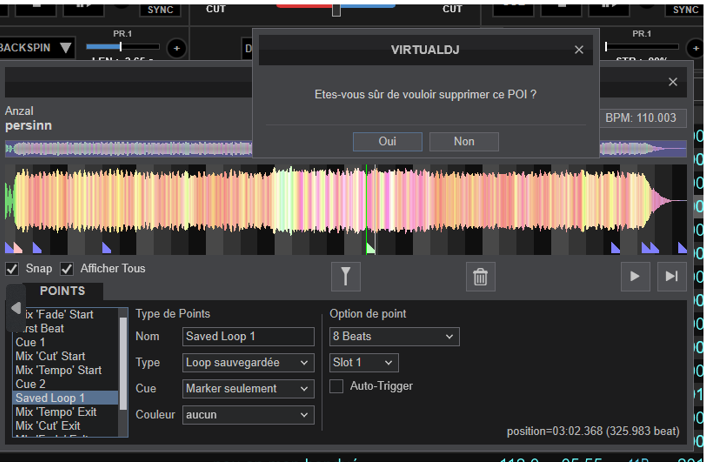Click right deck SYNC button
705x462 pixels.
[685, 9]
